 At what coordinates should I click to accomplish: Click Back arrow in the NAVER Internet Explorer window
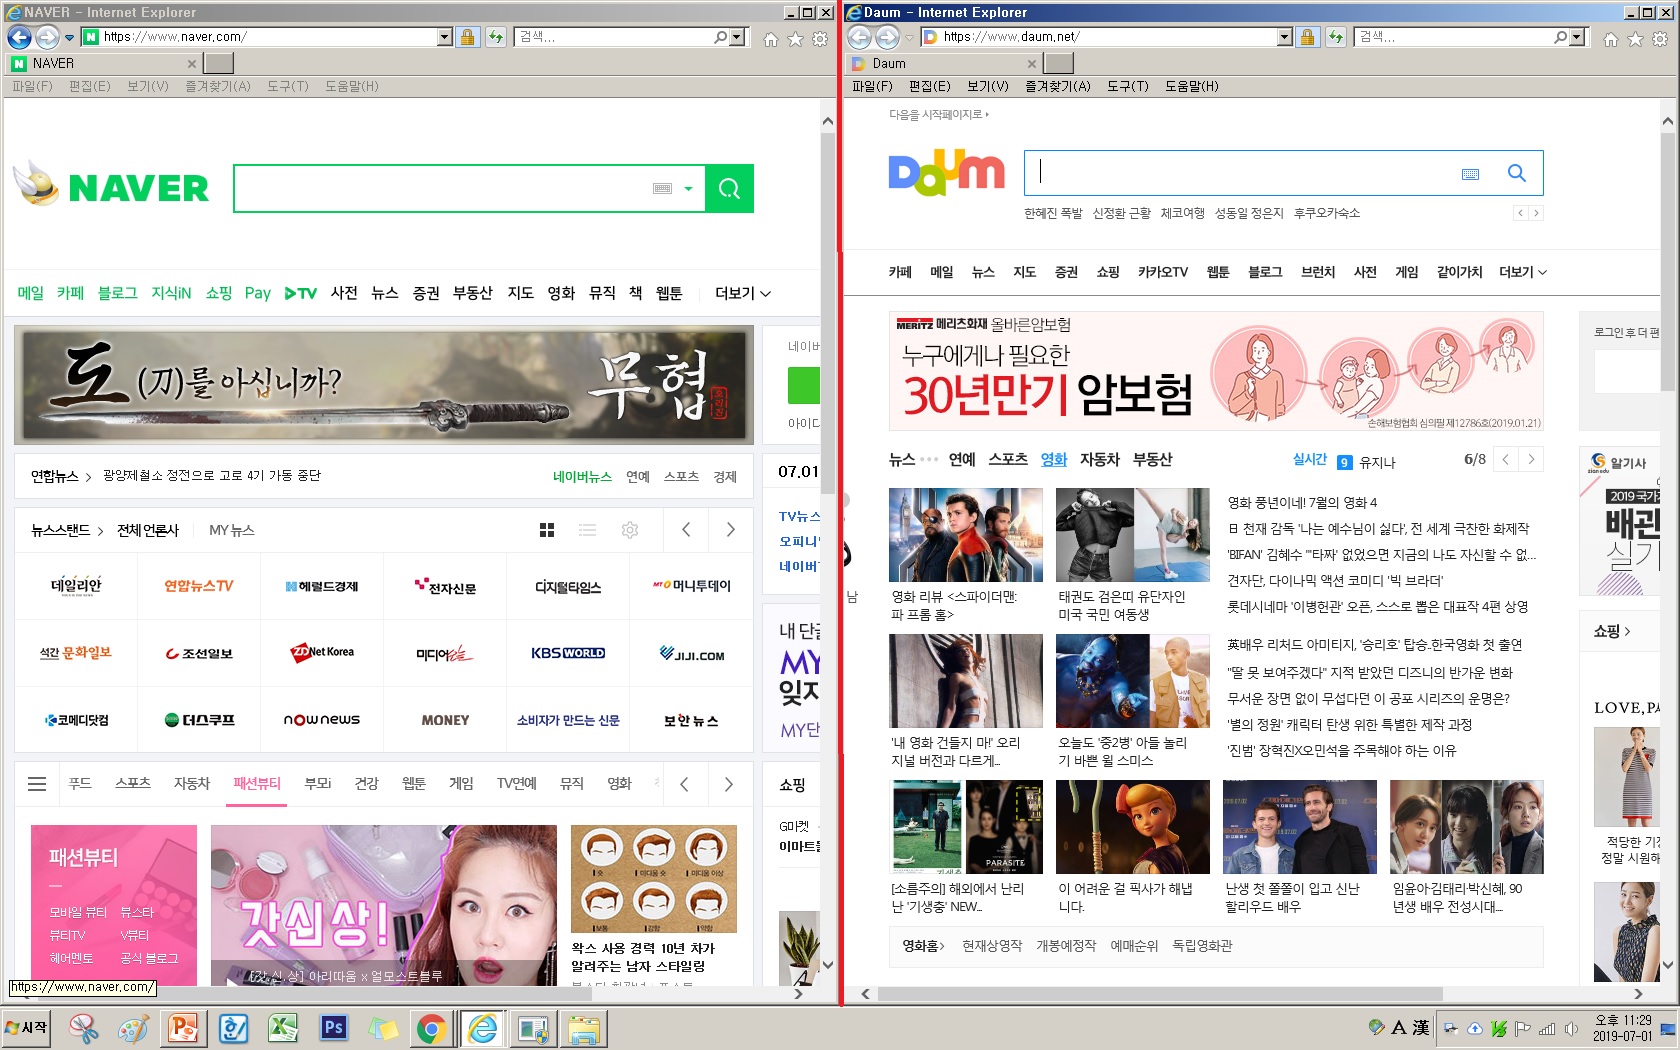pos(19,37)
